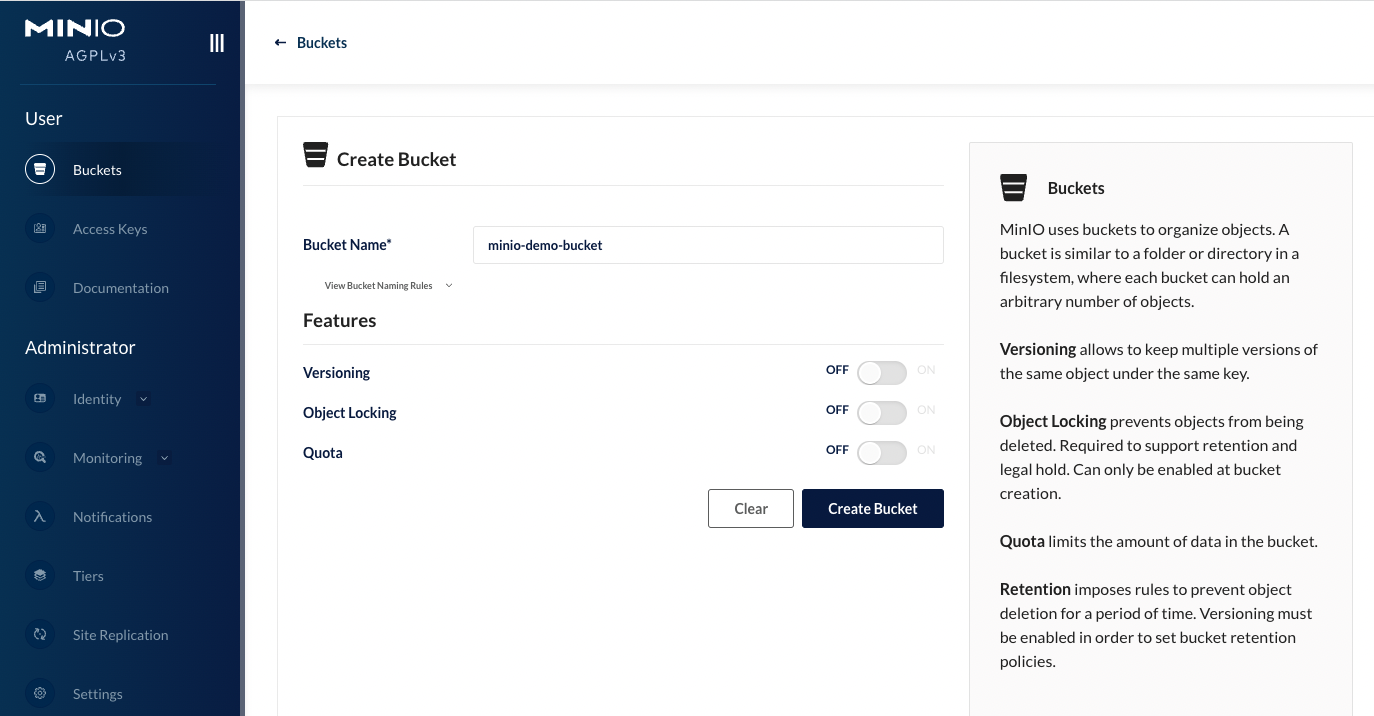Select the Site Replication sync icon

[40, 634]
